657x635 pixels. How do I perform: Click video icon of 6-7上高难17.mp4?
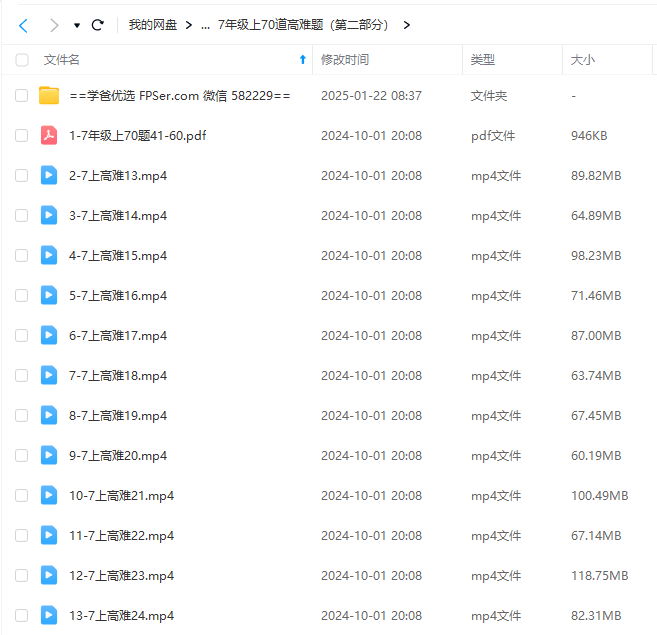49,335
